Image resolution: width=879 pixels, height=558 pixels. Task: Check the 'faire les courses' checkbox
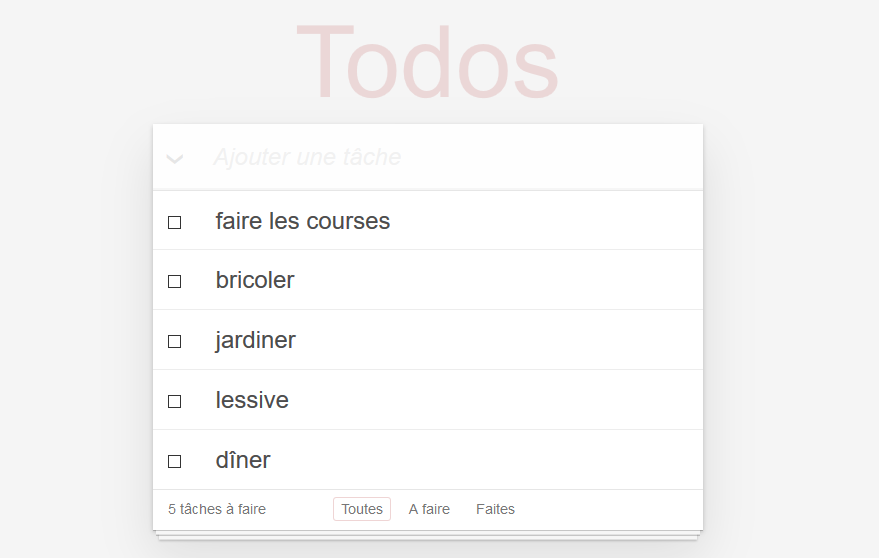174,222
